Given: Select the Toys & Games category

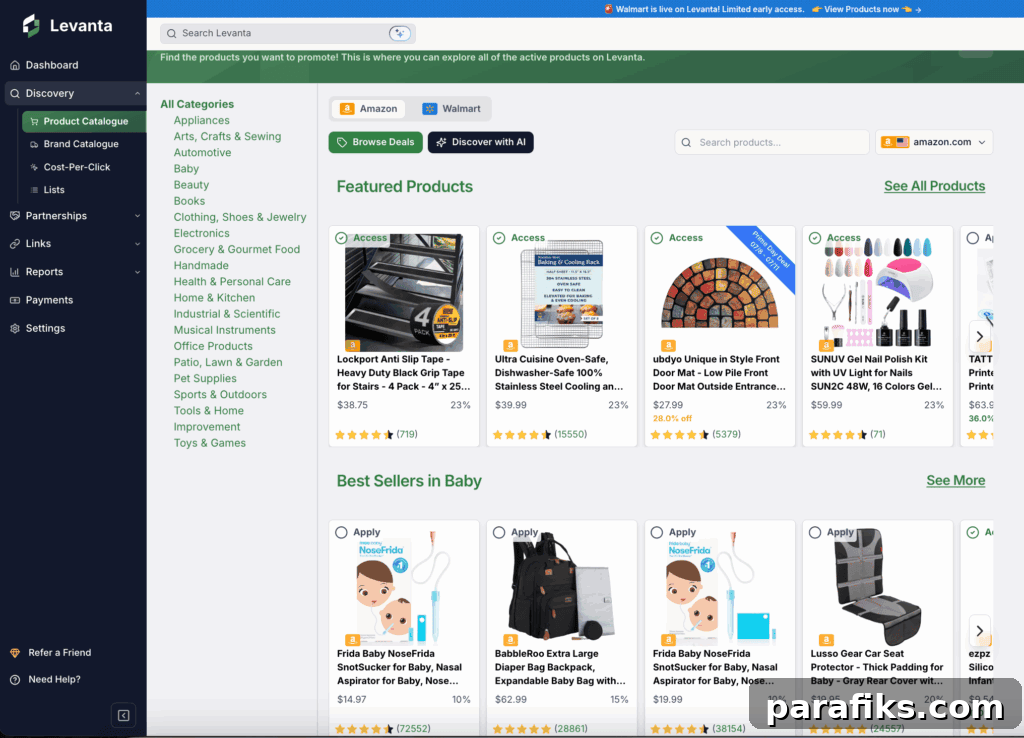Looking at the screenshot, I should [x=210, y=443].
